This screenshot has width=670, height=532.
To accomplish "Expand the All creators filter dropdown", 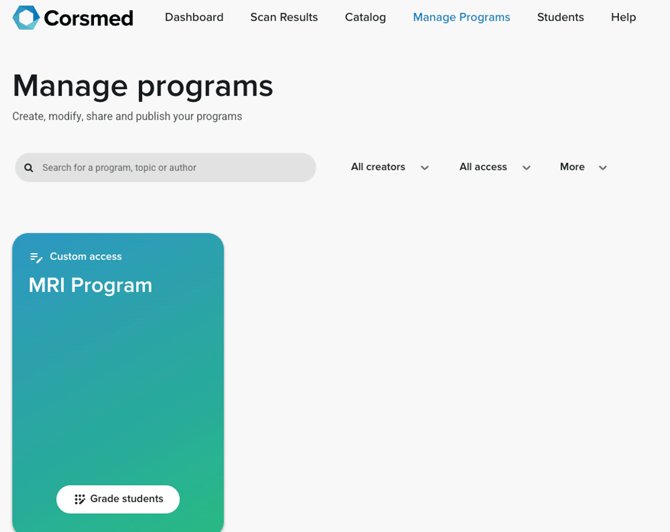I will (390, 167).
